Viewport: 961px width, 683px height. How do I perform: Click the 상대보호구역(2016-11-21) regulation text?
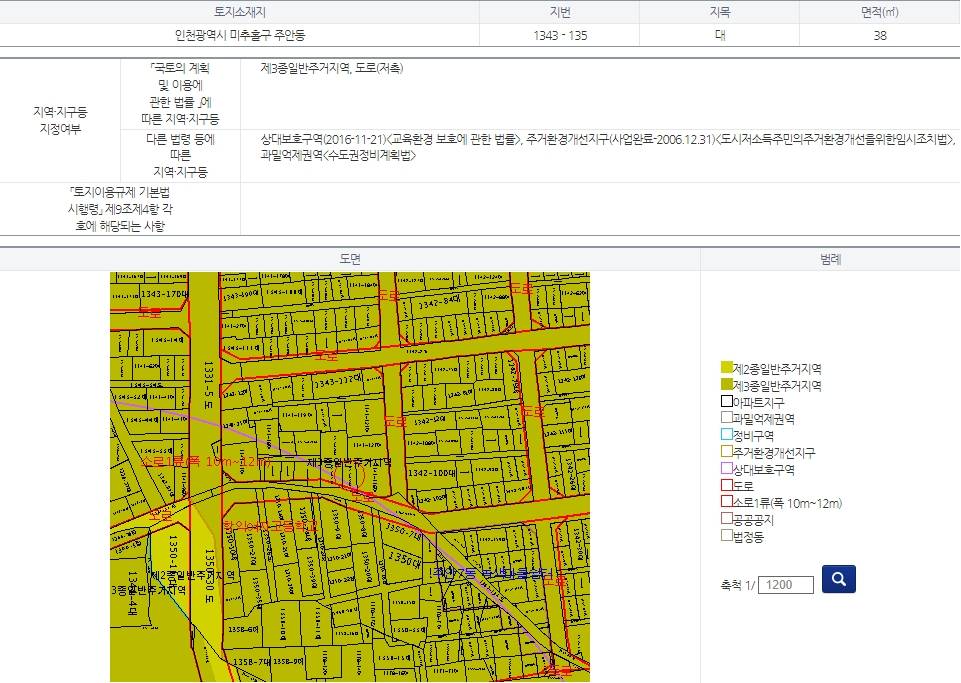point(391,139)
